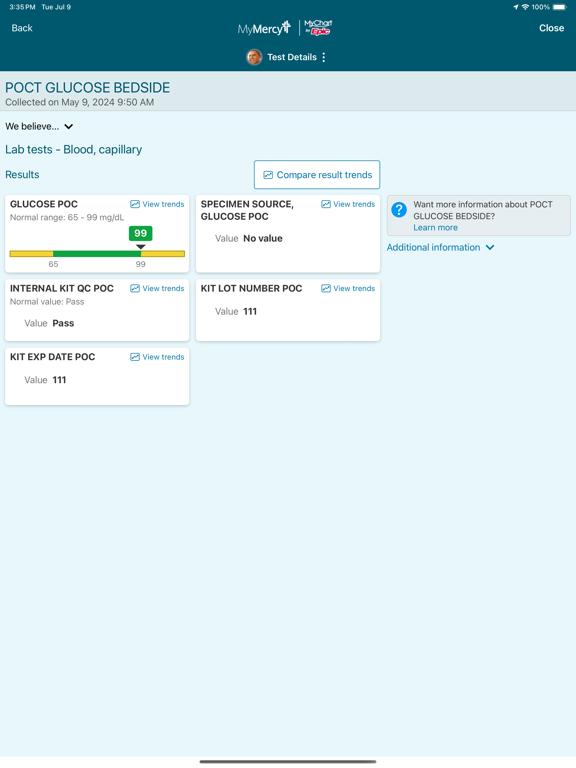View trends for KIT LOT NUMBER POC
Screen dimensions: 576x768
tap(348, 288)
